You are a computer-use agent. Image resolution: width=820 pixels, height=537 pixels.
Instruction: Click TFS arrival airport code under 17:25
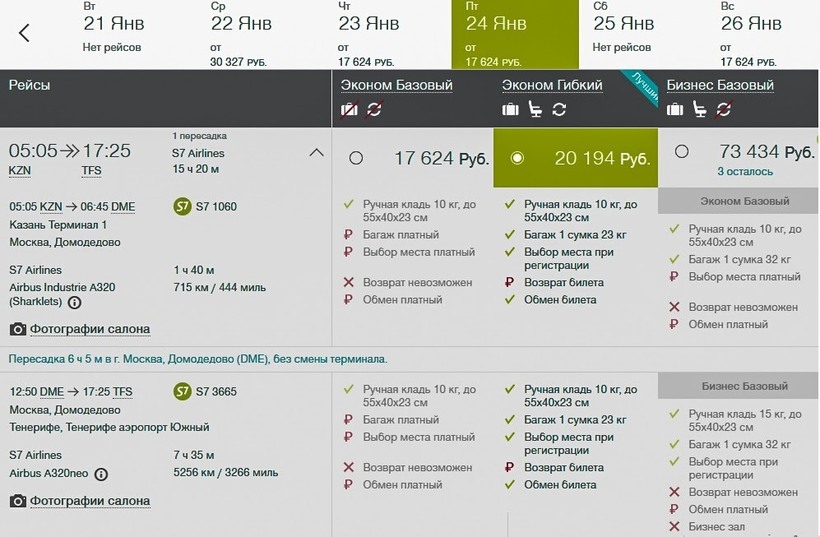[x=91, y=171]
